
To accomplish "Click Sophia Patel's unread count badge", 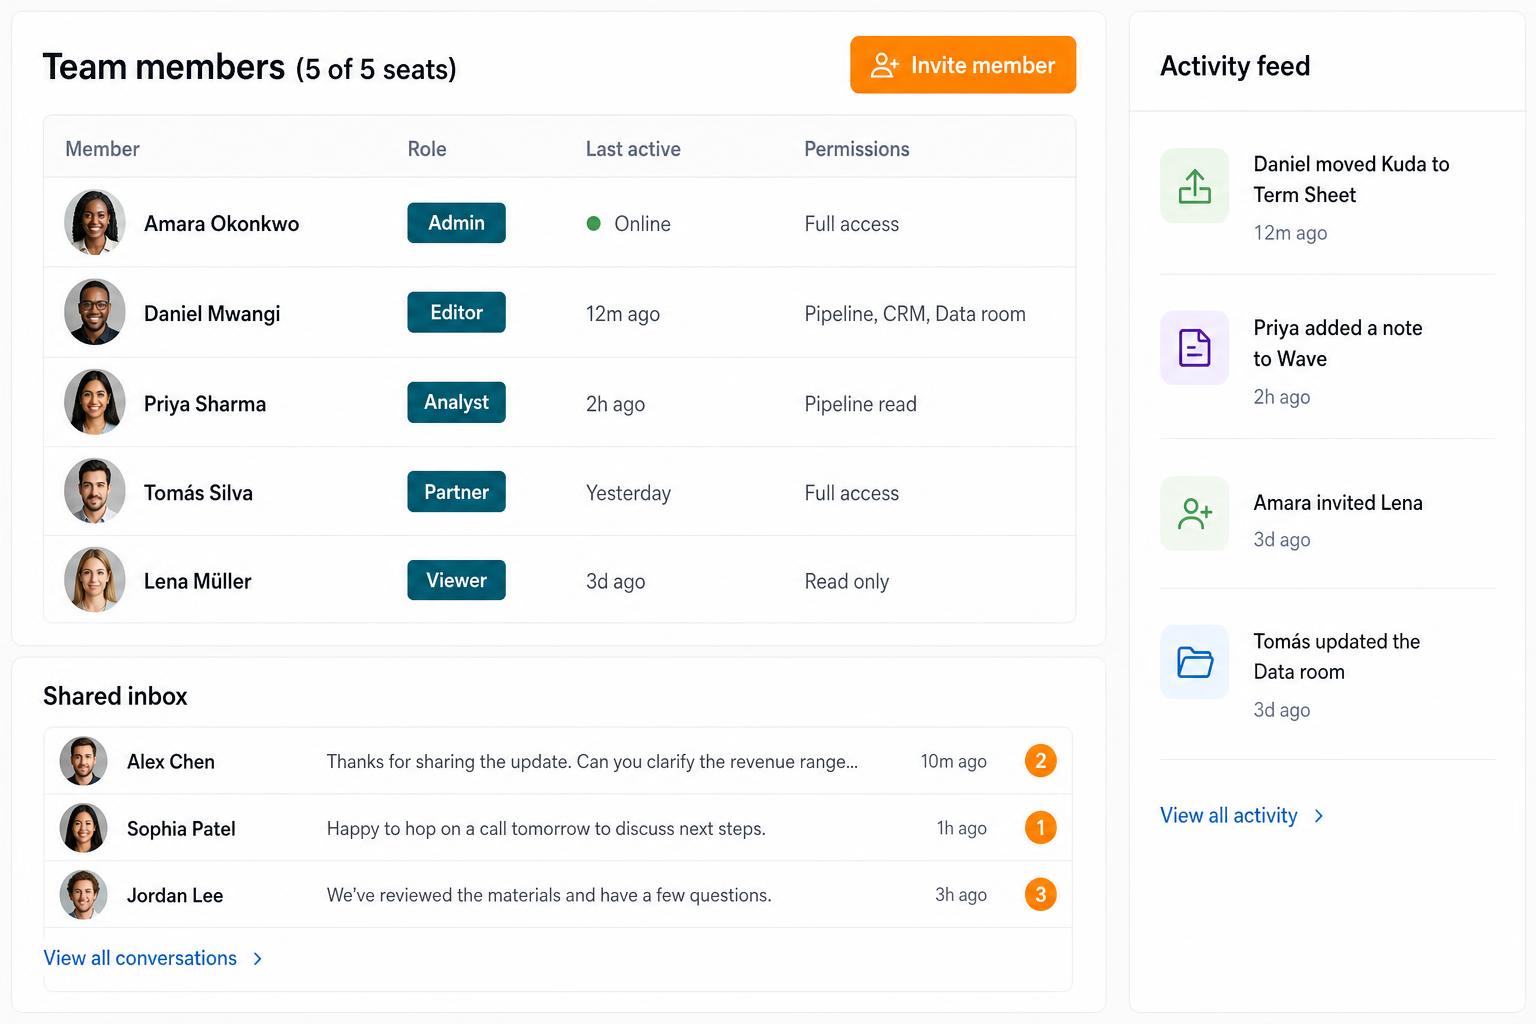I will point(1040,827).
